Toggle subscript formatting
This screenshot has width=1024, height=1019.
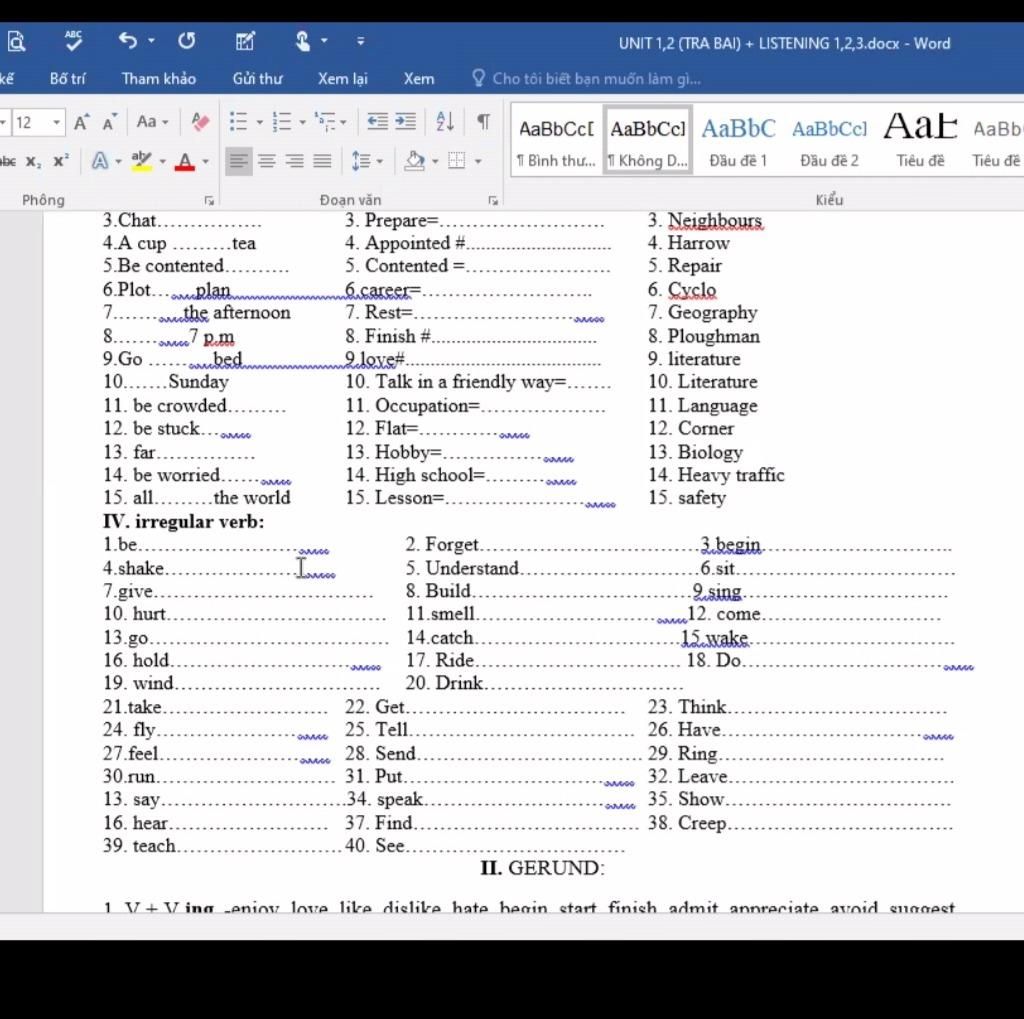[x=33, y=161]
